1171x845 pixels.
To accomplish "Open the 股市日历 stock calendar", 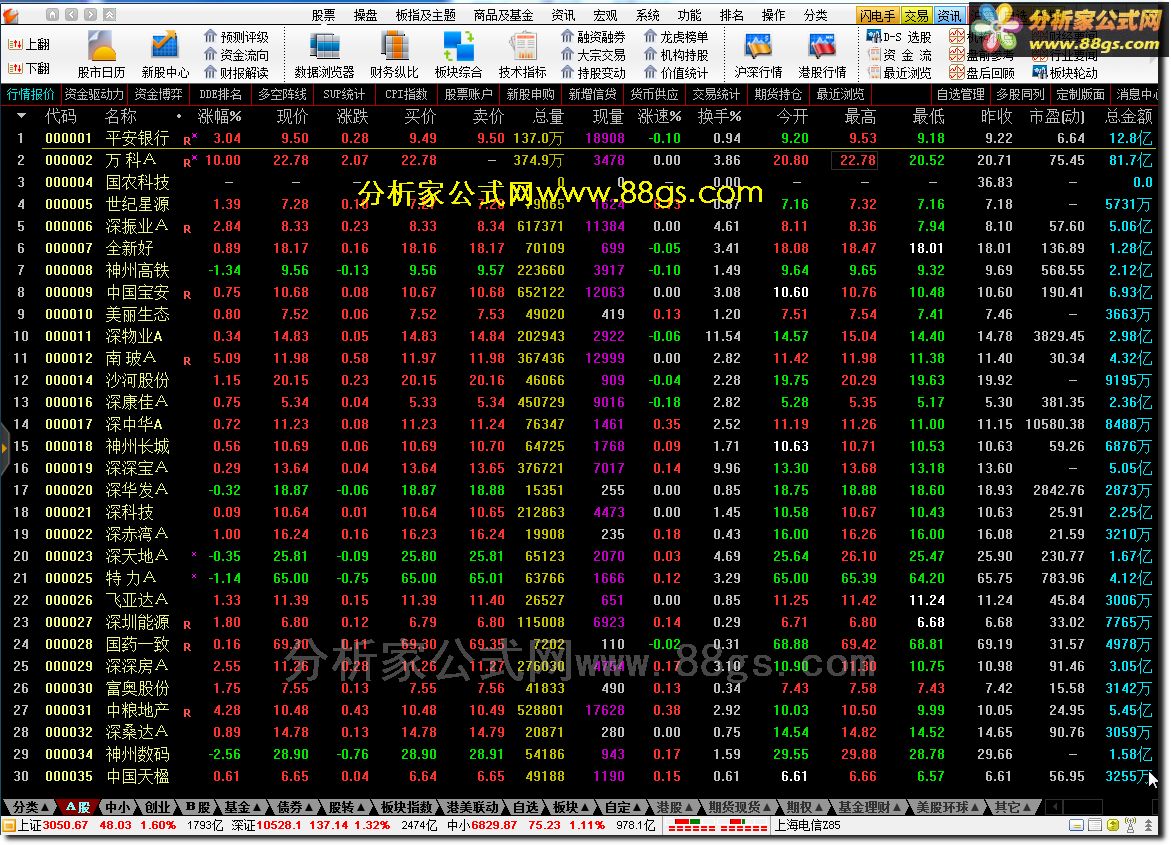I will point(102,55).
